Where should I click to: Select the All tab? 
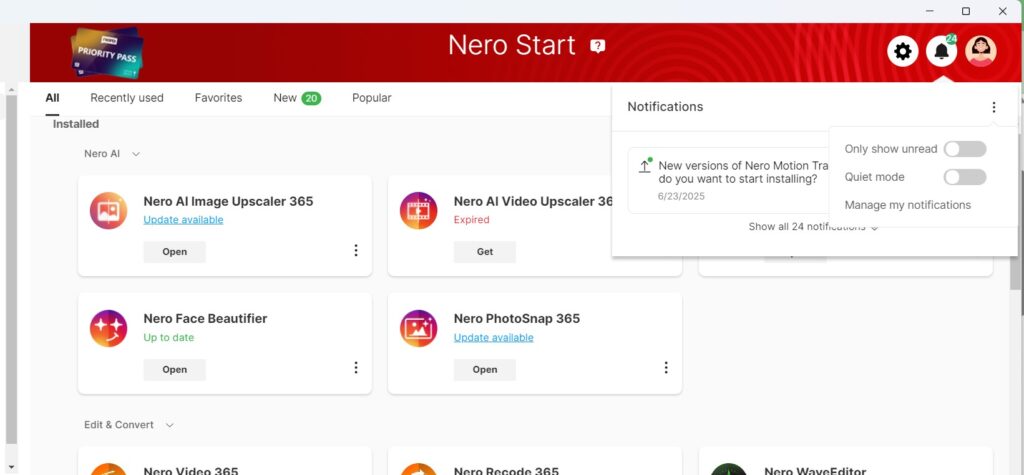coord(52,98)
